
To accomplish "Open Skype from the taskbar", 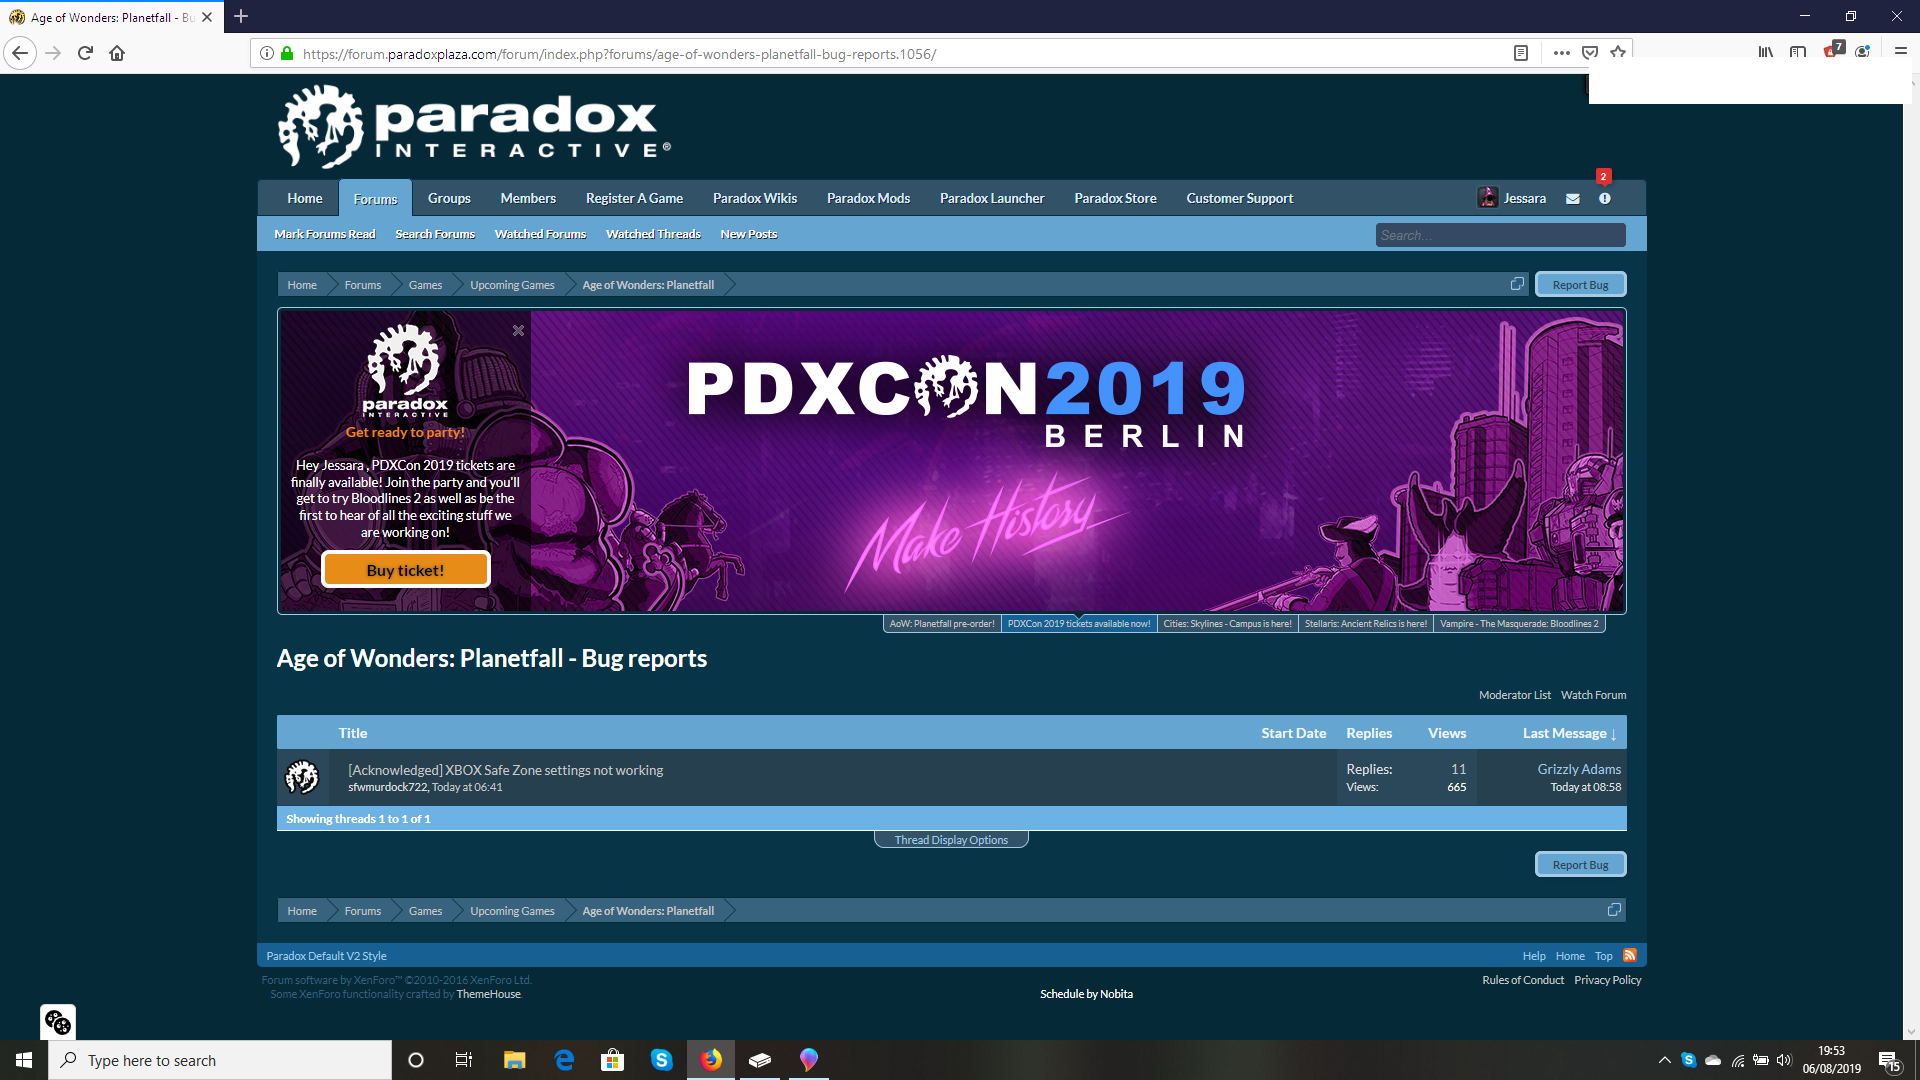I will 661,1060.
